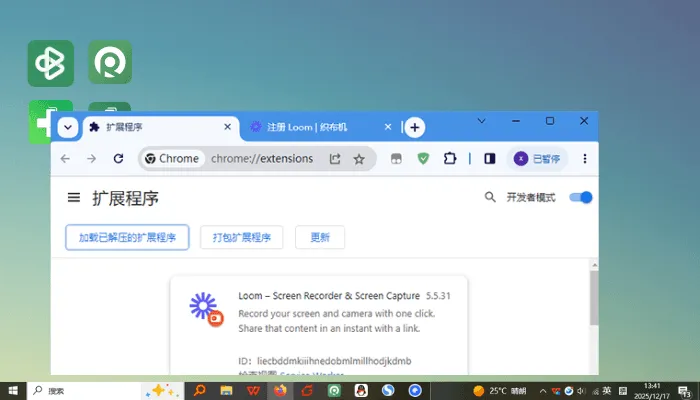Click the Chrome site info chip
This screenshot has height=400, width=700.
(x=172, y=158)
